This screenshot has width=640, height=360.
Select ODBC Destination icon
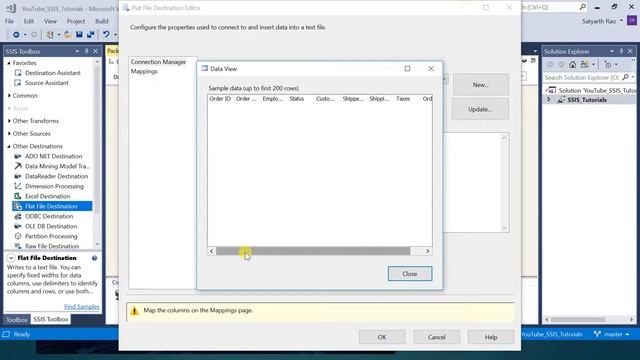pos(18,216)
